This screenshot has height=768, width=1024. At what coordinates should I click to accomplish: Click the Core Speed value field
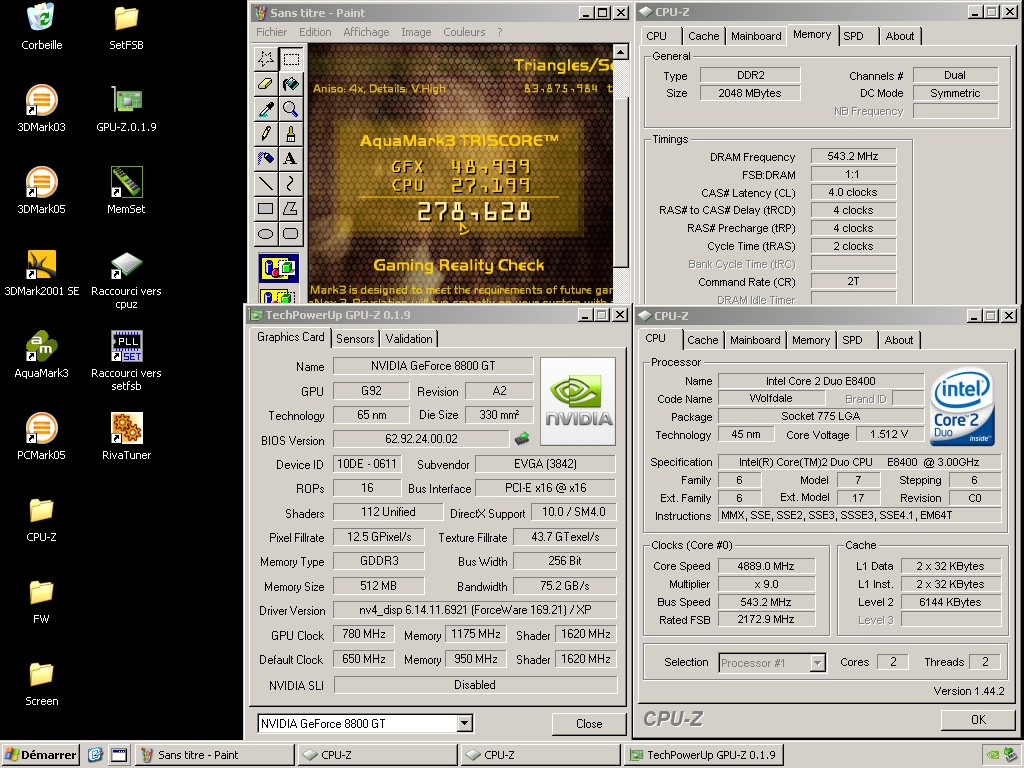click(766, 566)
